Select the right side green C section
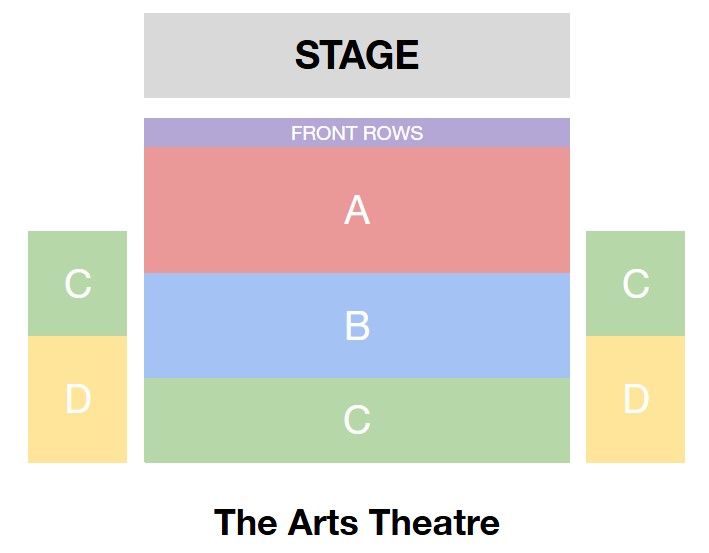 click(x=635, y=284)
